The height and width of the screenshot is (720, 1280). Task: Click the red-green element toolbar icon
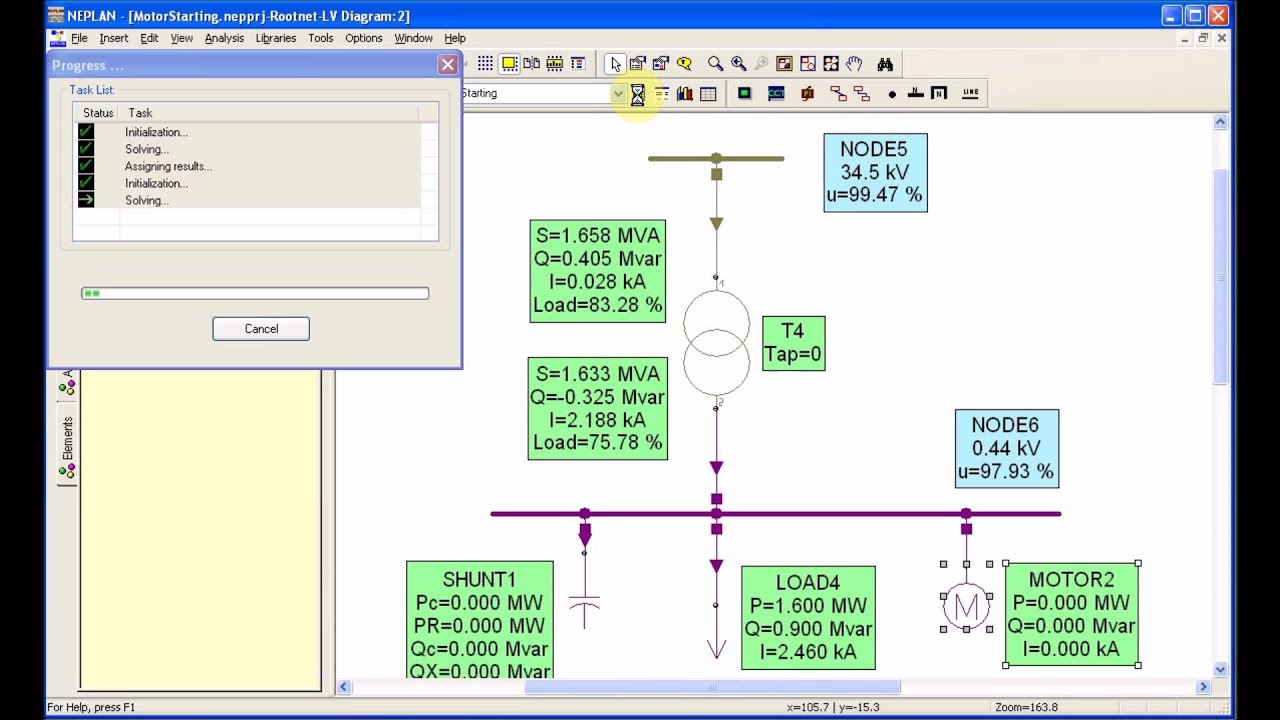pyautogui.click(x=807, y=93)
